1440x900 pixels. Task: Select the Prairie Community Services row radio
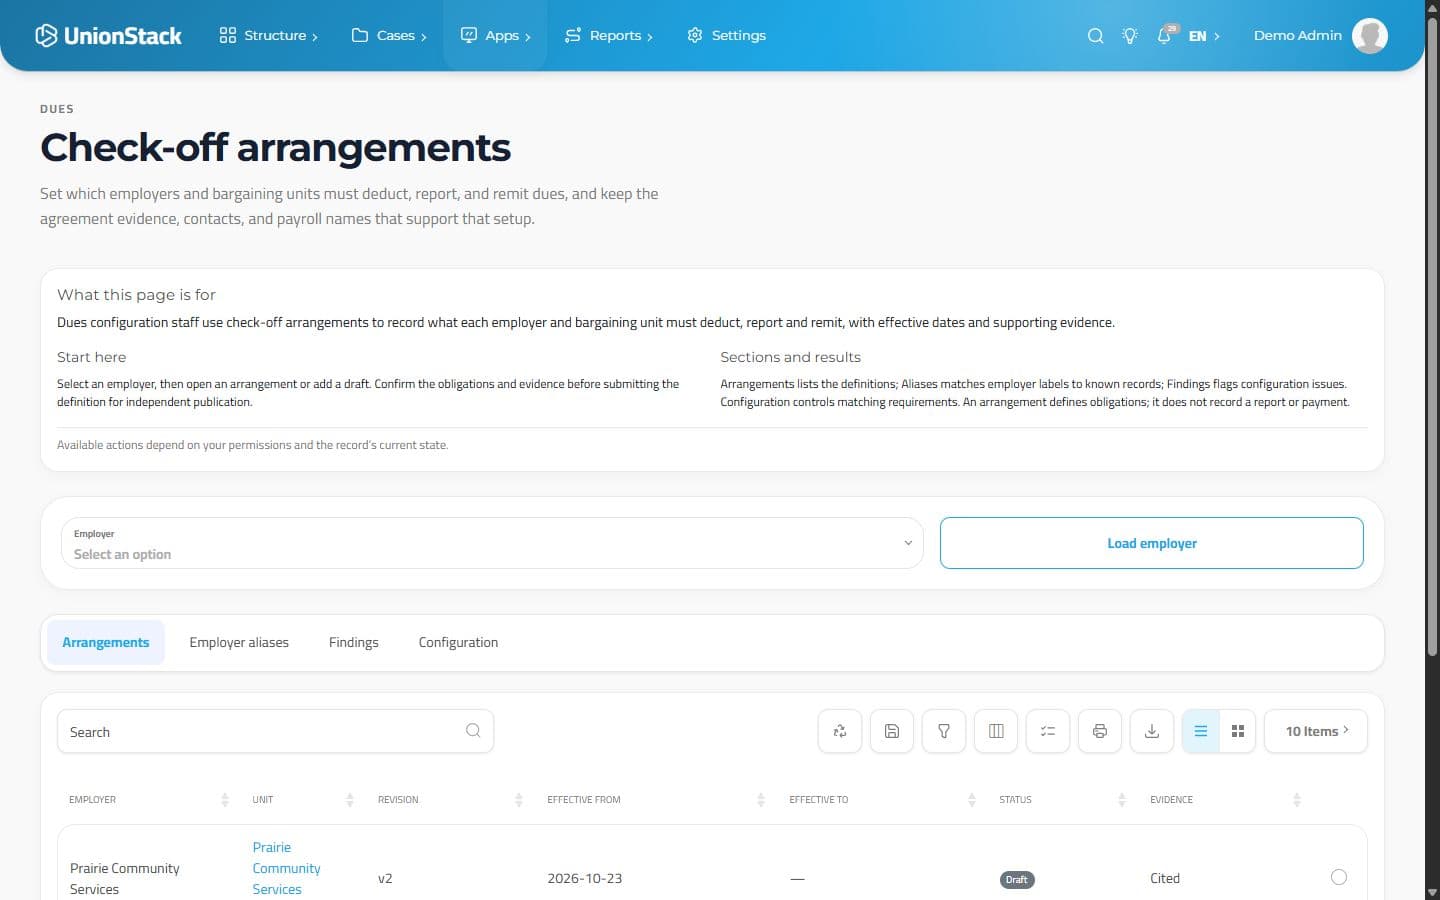coord(1339,877)
